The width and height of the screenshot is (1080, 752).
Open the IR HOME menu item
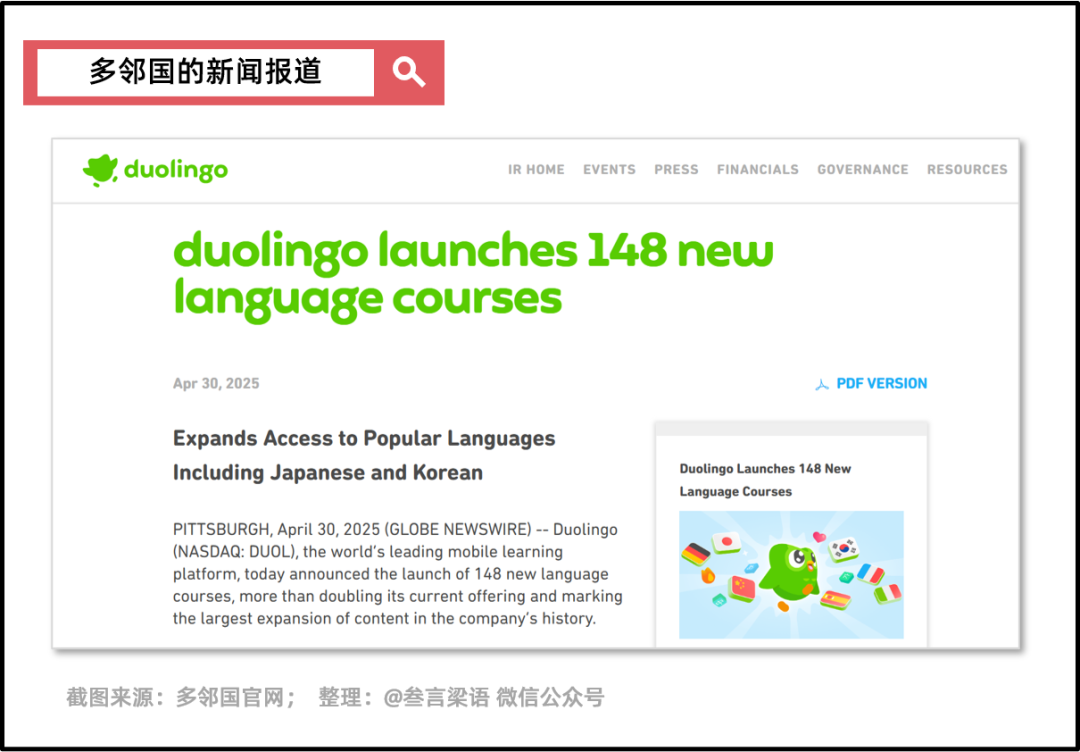point(536,169)
